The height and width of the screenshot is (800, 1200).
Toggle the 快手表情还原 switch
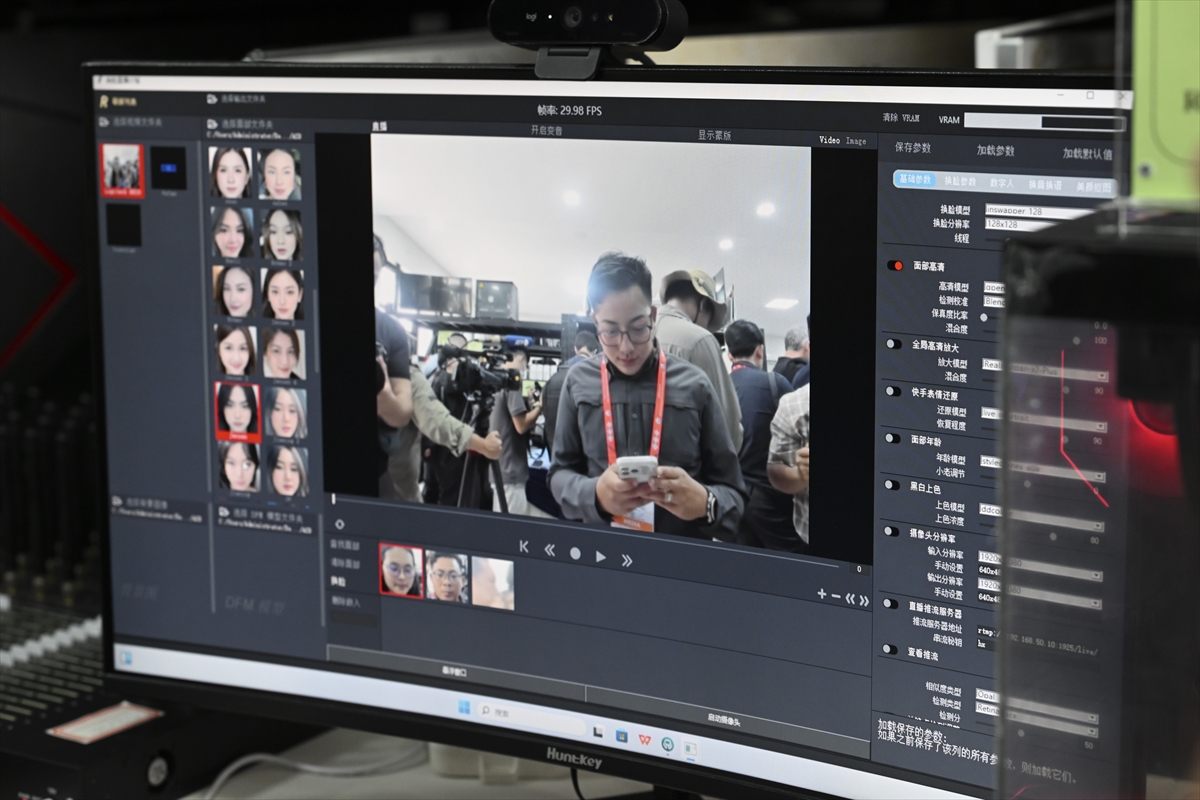coord(892,391)
